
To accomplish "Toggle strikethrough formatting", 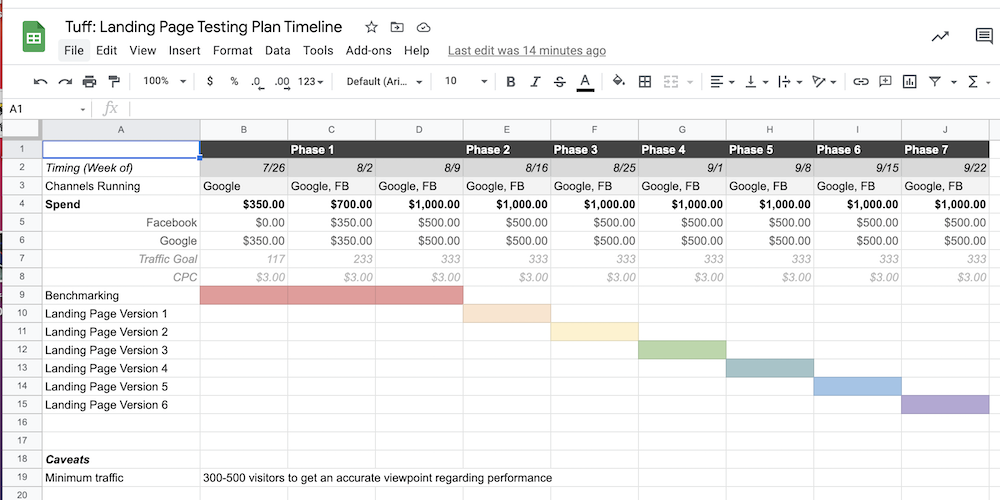I will pos(559,82).
